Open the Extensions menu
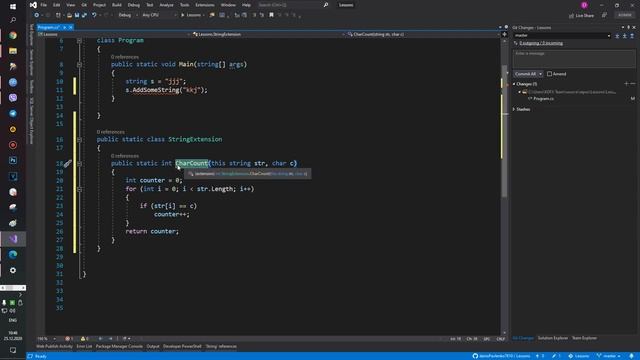Screen dimensions: 640x360 tap(204, 5)
